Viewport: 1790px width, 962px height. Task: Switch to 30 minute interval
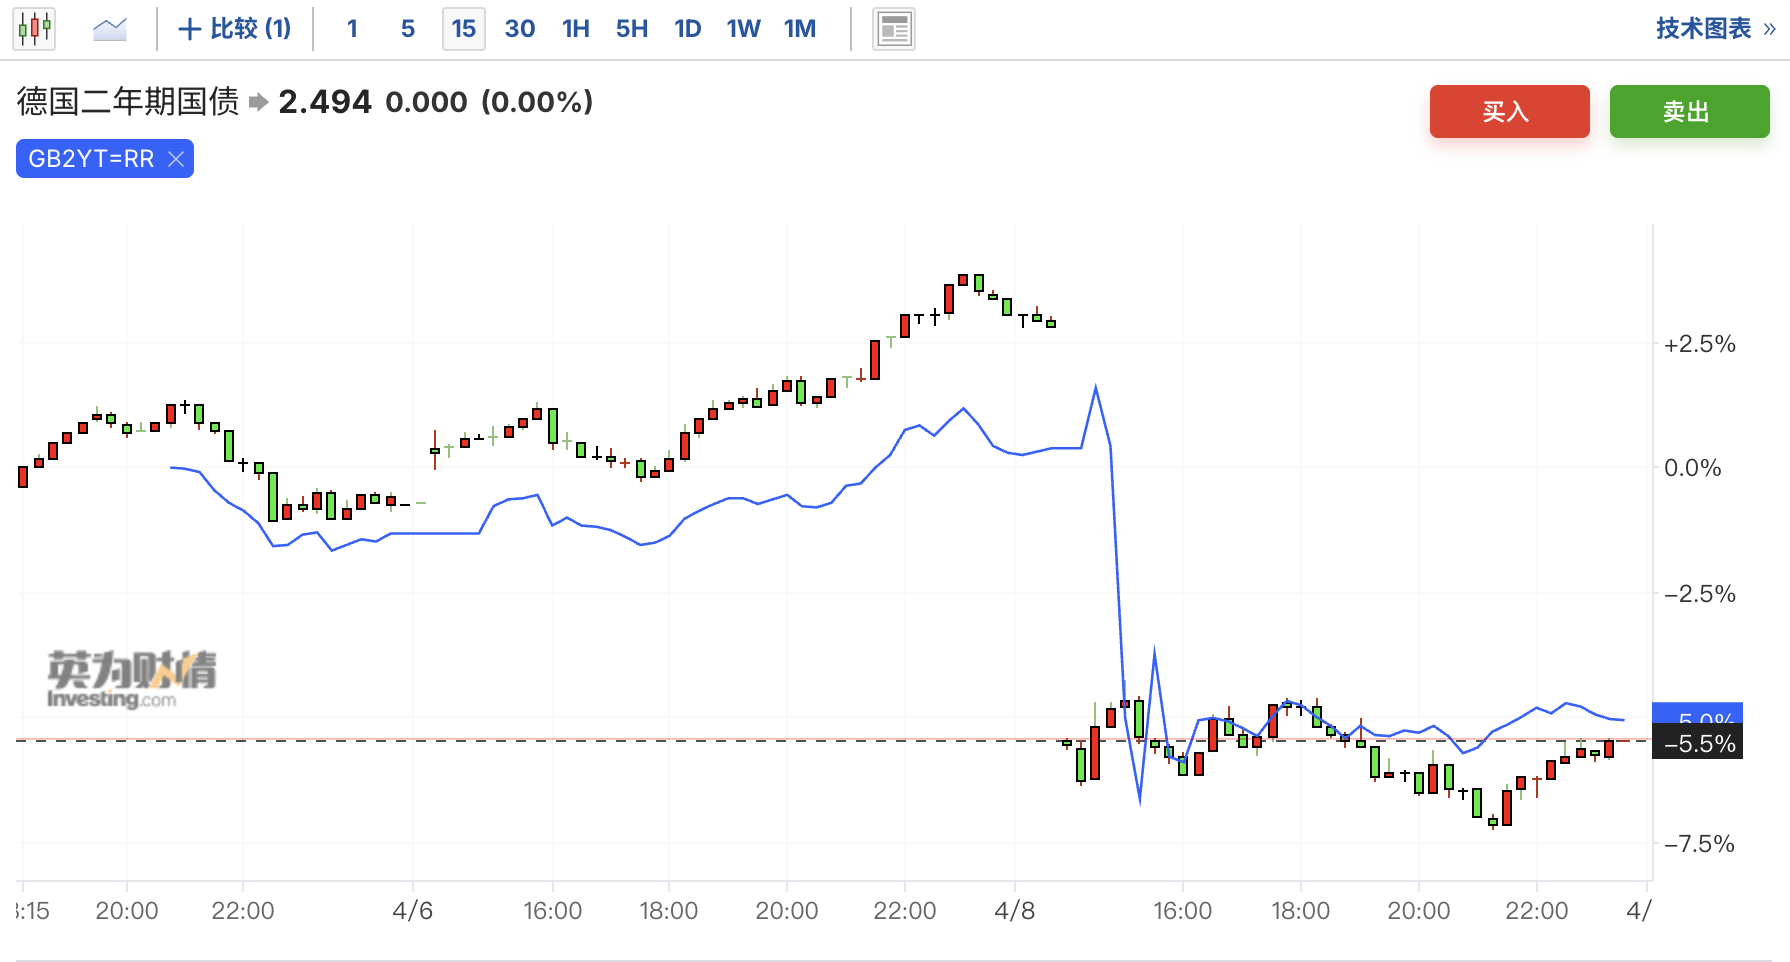point(519,29)
